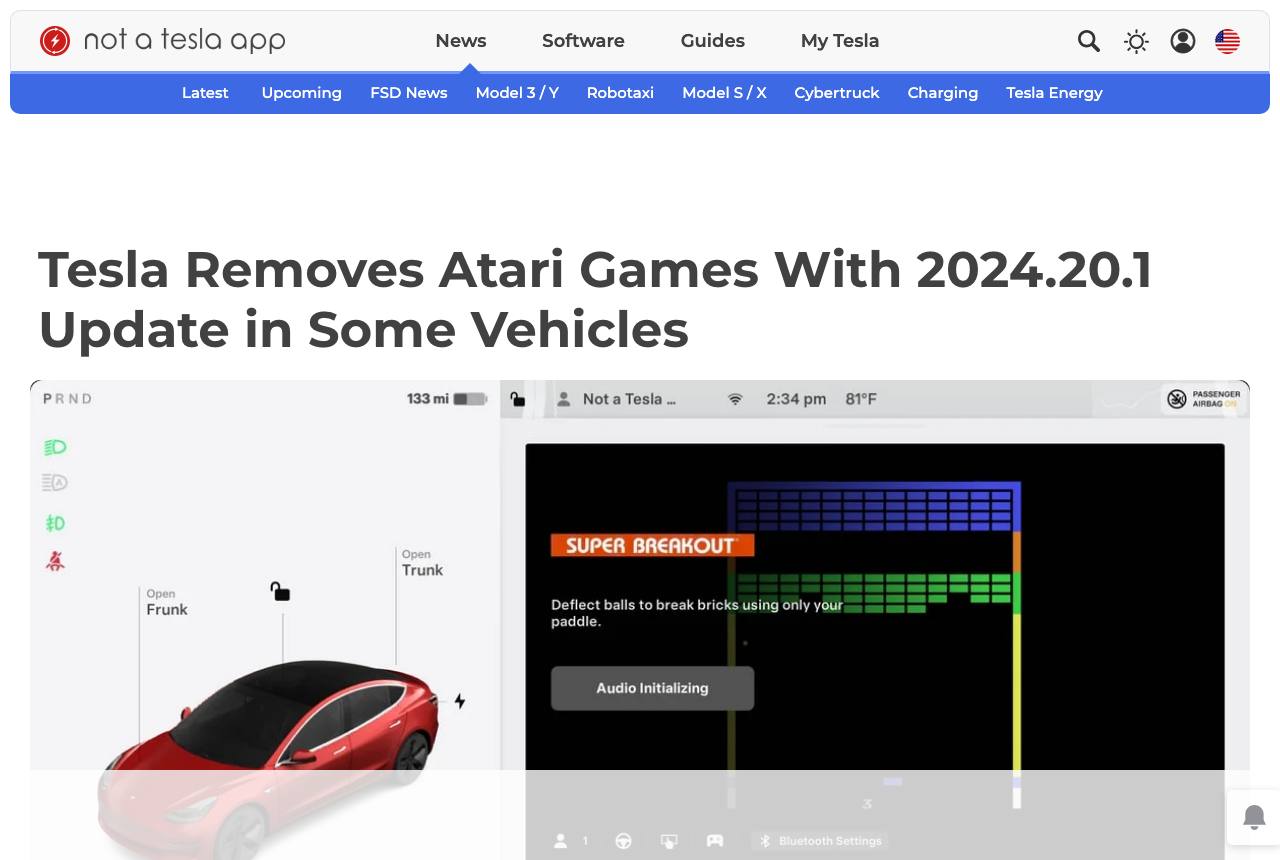This screenshot has width=1280, height=860.
Task: Change region using the US flag icon
Action: click(1227, 41)
